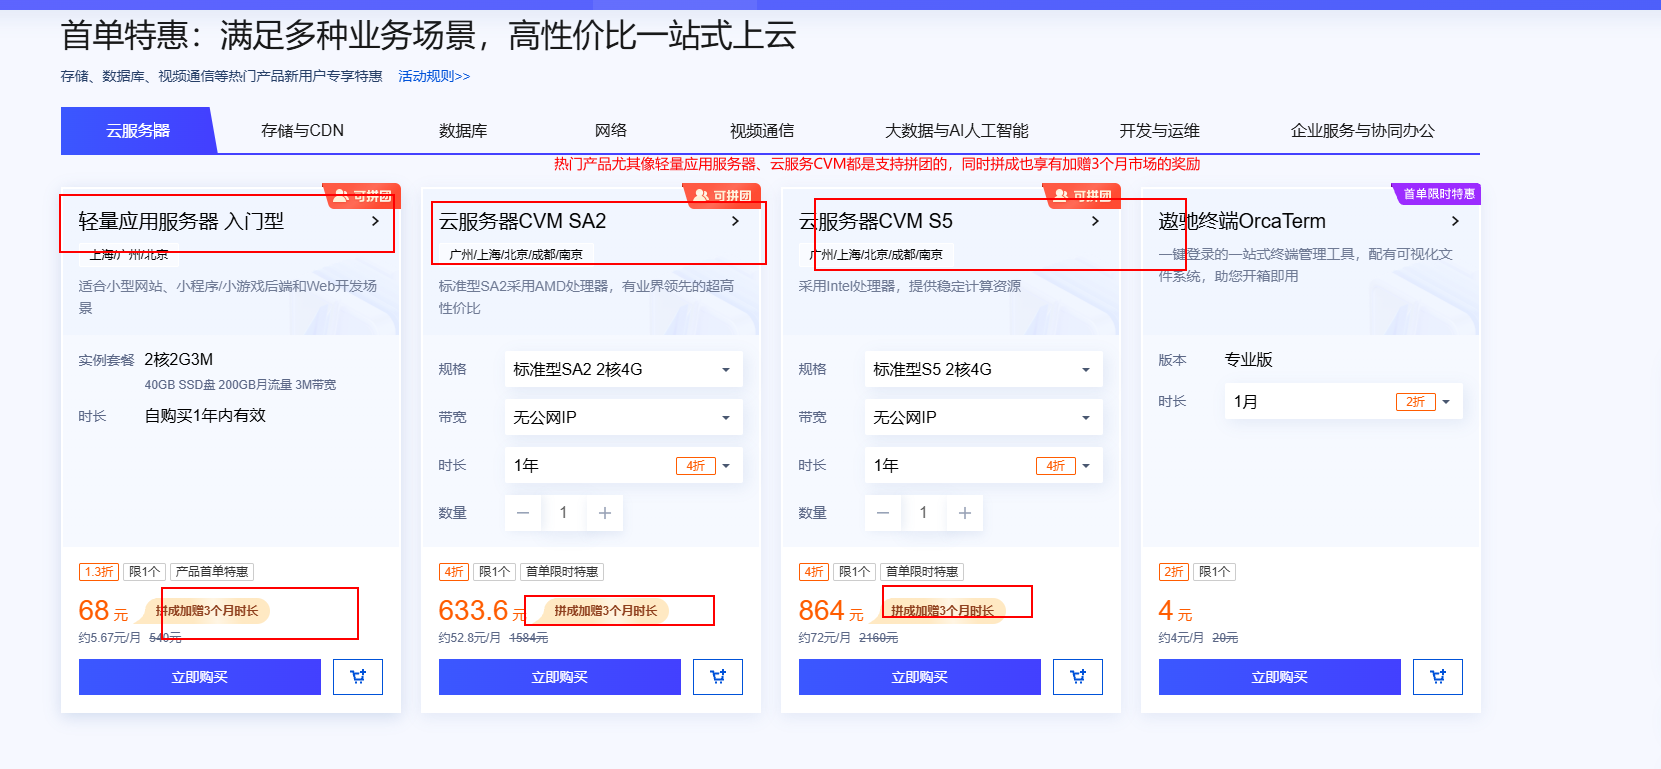Click 产品首单特惠 tag

pyautogui.click(x=212, y=572)
